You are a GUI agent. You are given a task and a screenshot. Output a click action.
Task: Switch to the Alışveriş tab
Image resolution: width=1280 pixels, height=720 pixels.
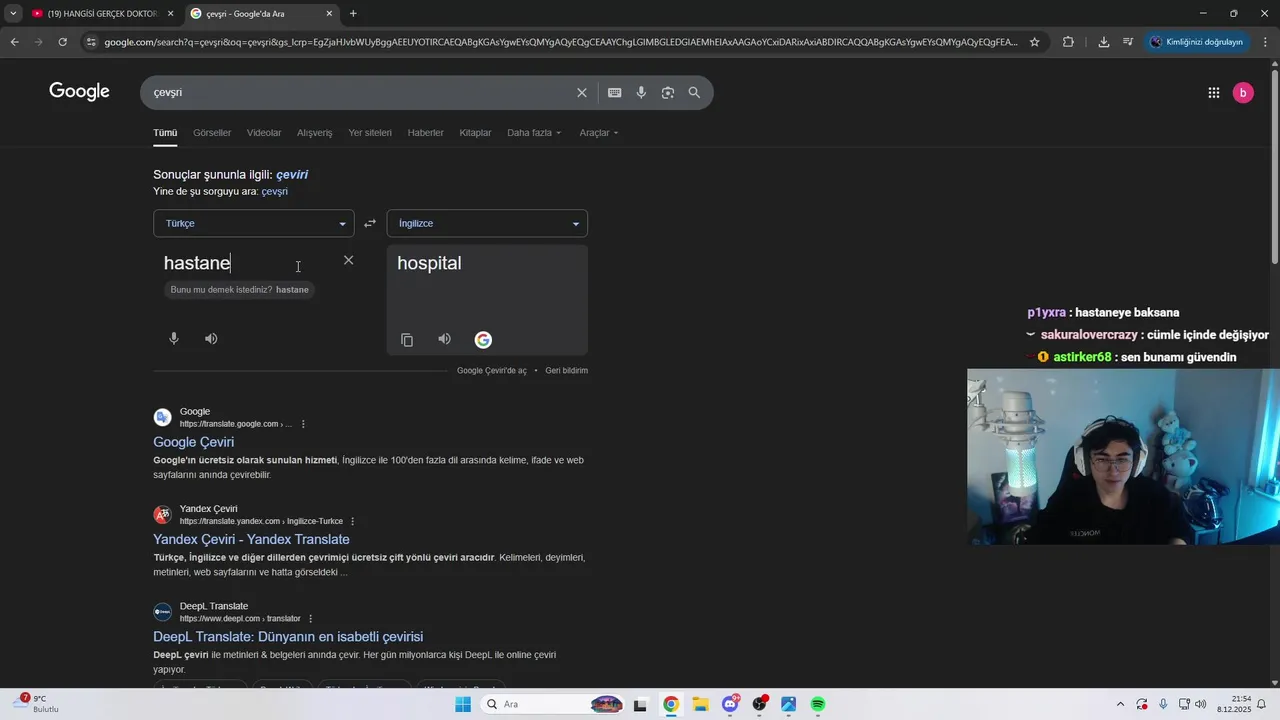coord(314,133)
